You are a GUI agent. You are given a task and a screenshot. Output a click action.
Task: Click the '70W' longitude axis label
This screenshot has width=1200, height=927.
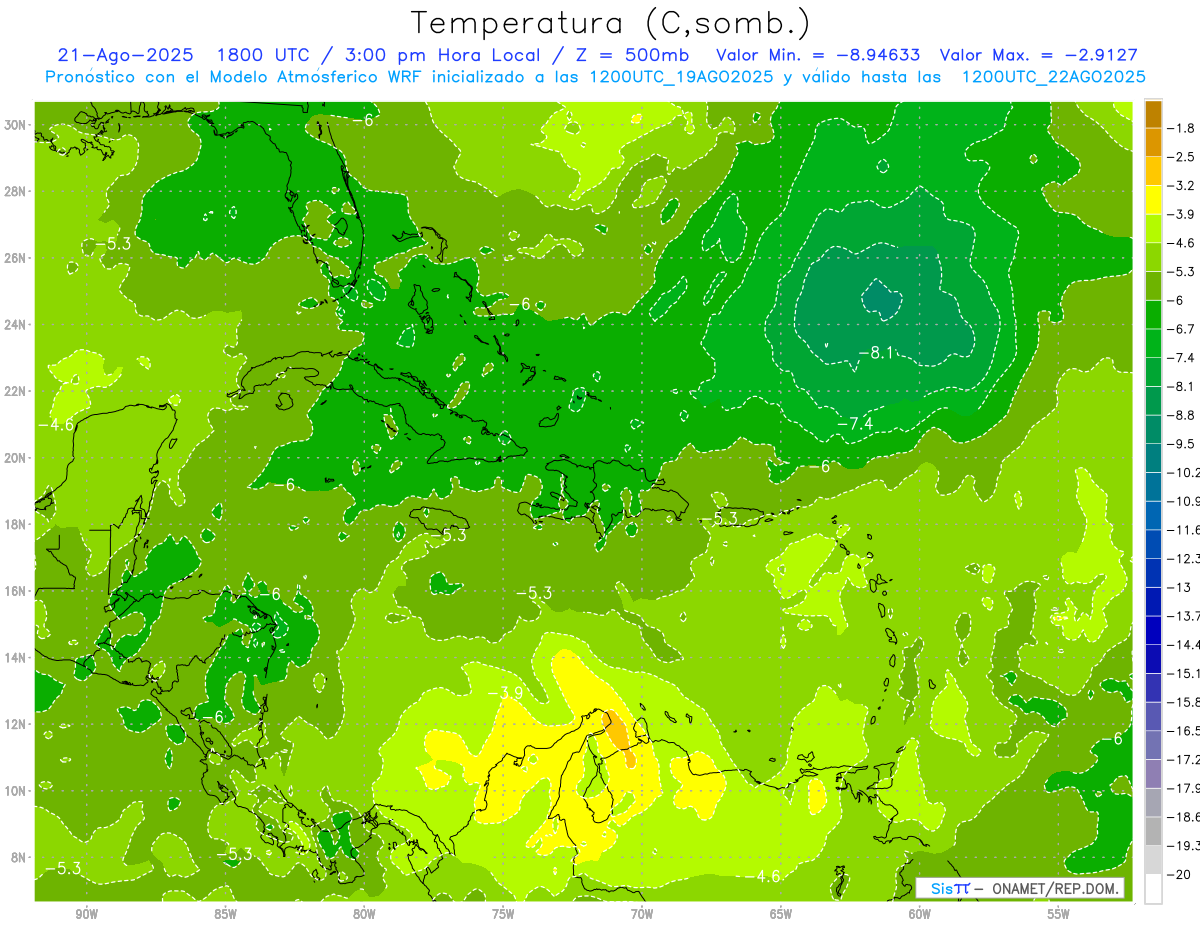(642, 914)
